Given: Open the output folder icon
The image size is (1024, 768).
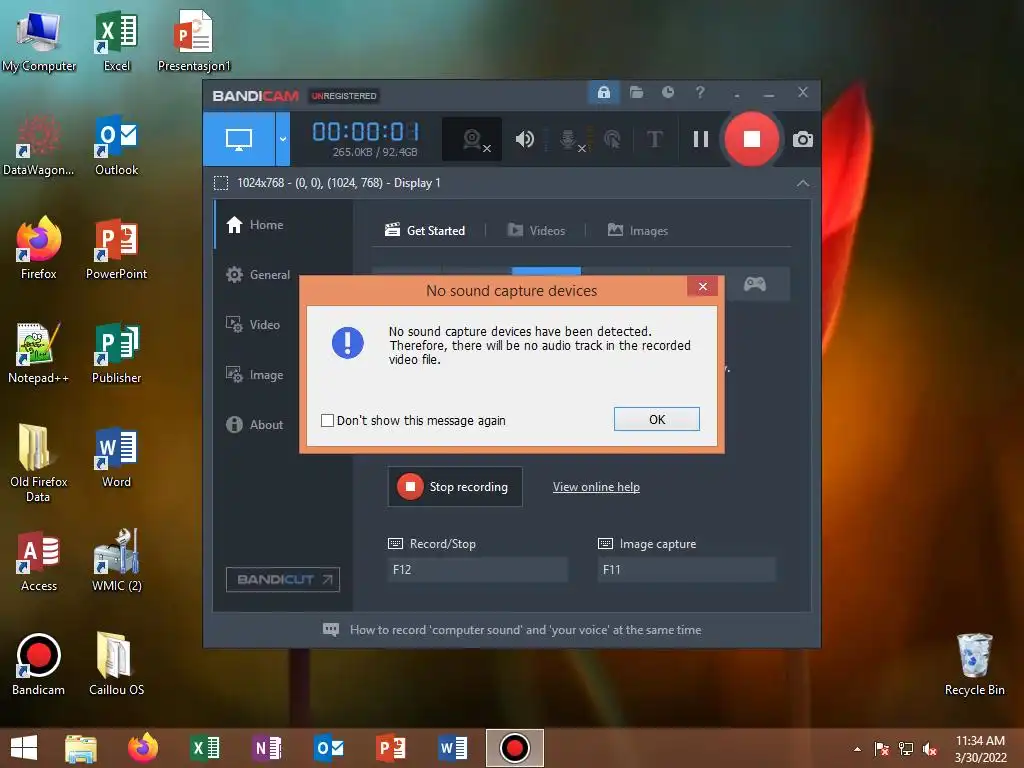Looking at the screenshot, I should pos(636,93).
